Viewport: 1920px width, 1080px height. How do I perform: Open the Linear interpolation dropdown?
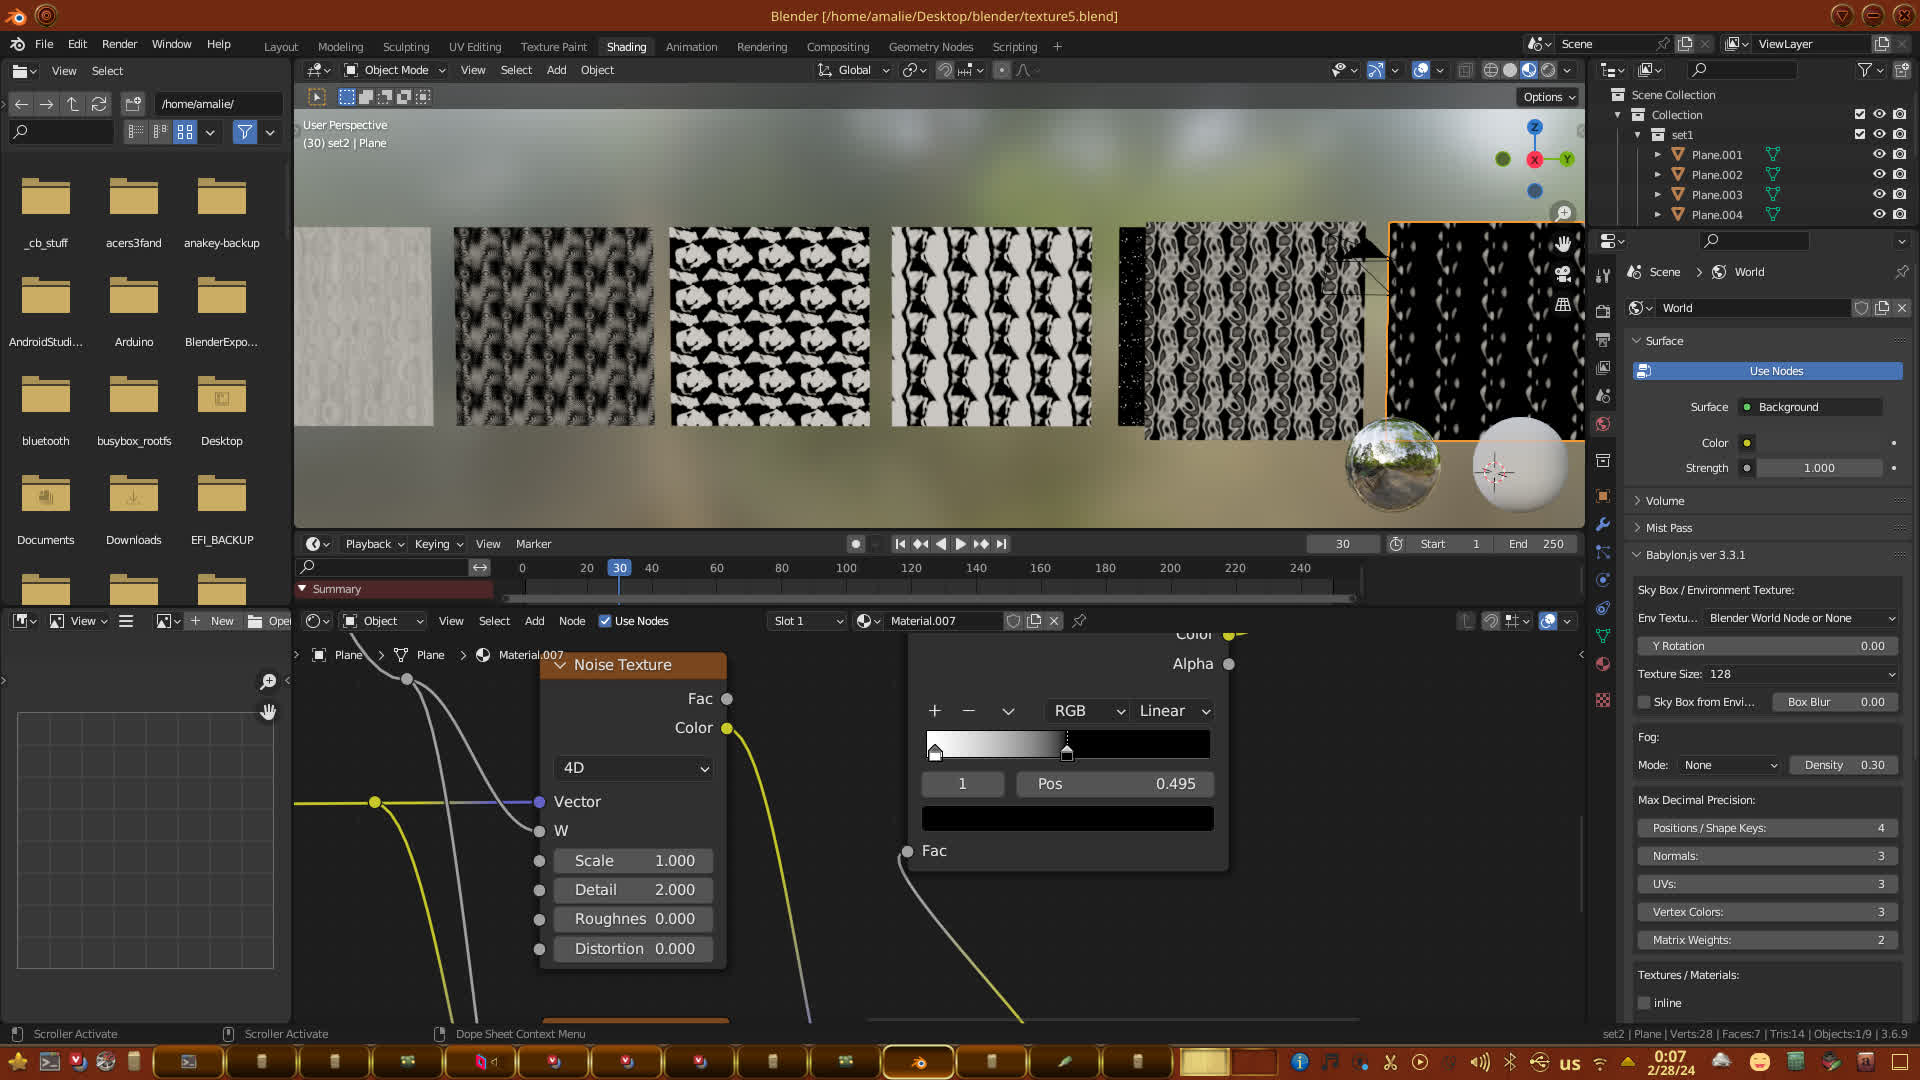tap(1174, 711)
